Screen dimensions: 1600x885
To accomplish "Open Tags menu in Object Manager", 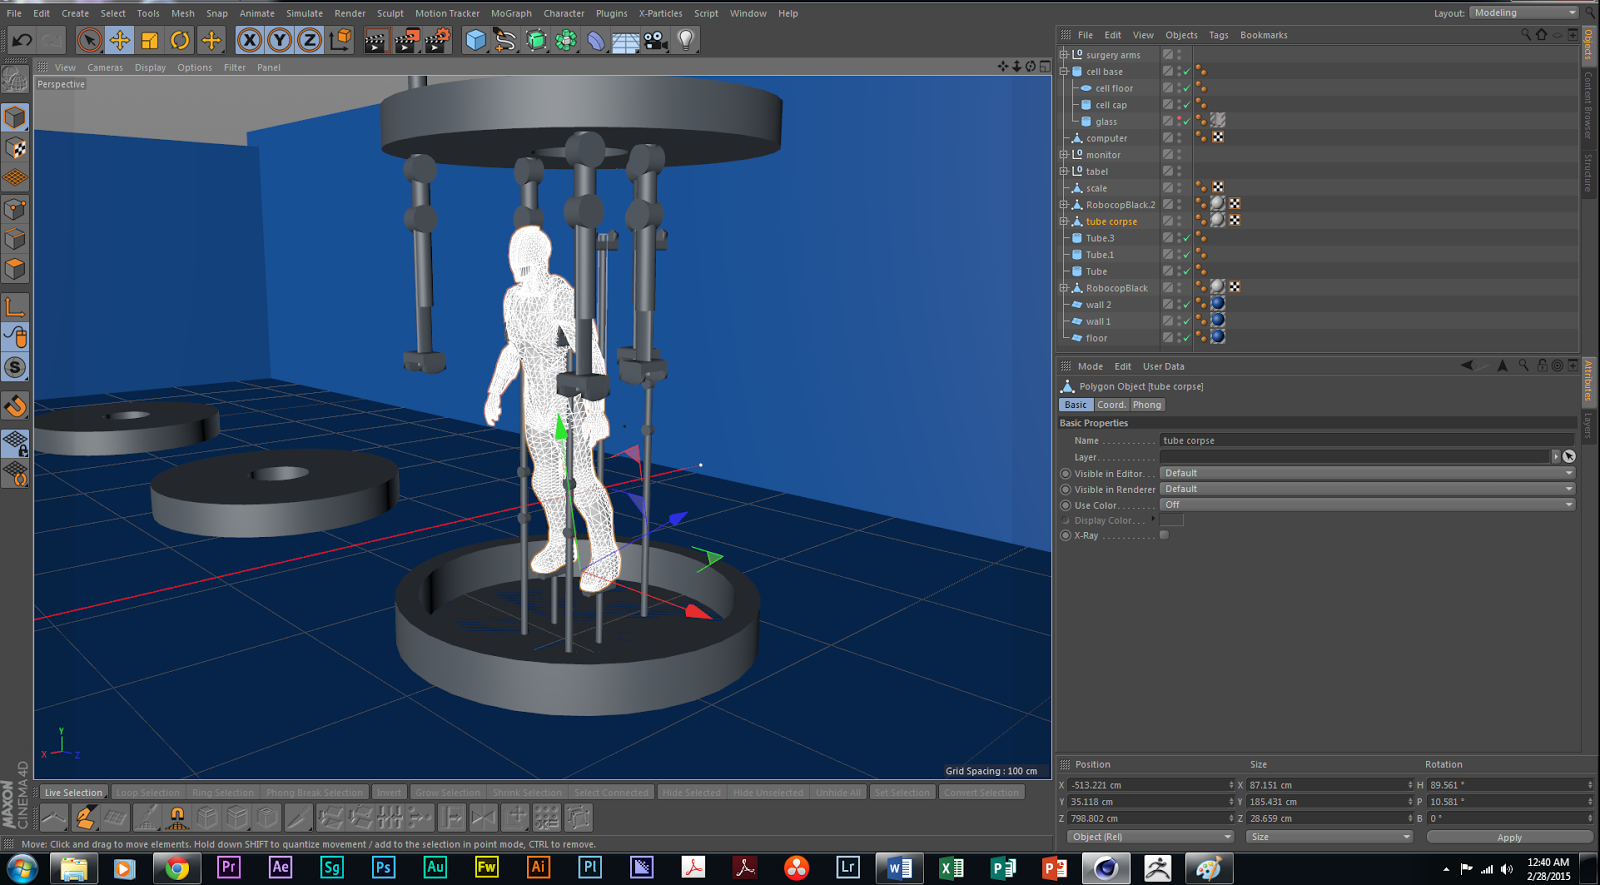I will point(1218,35).
